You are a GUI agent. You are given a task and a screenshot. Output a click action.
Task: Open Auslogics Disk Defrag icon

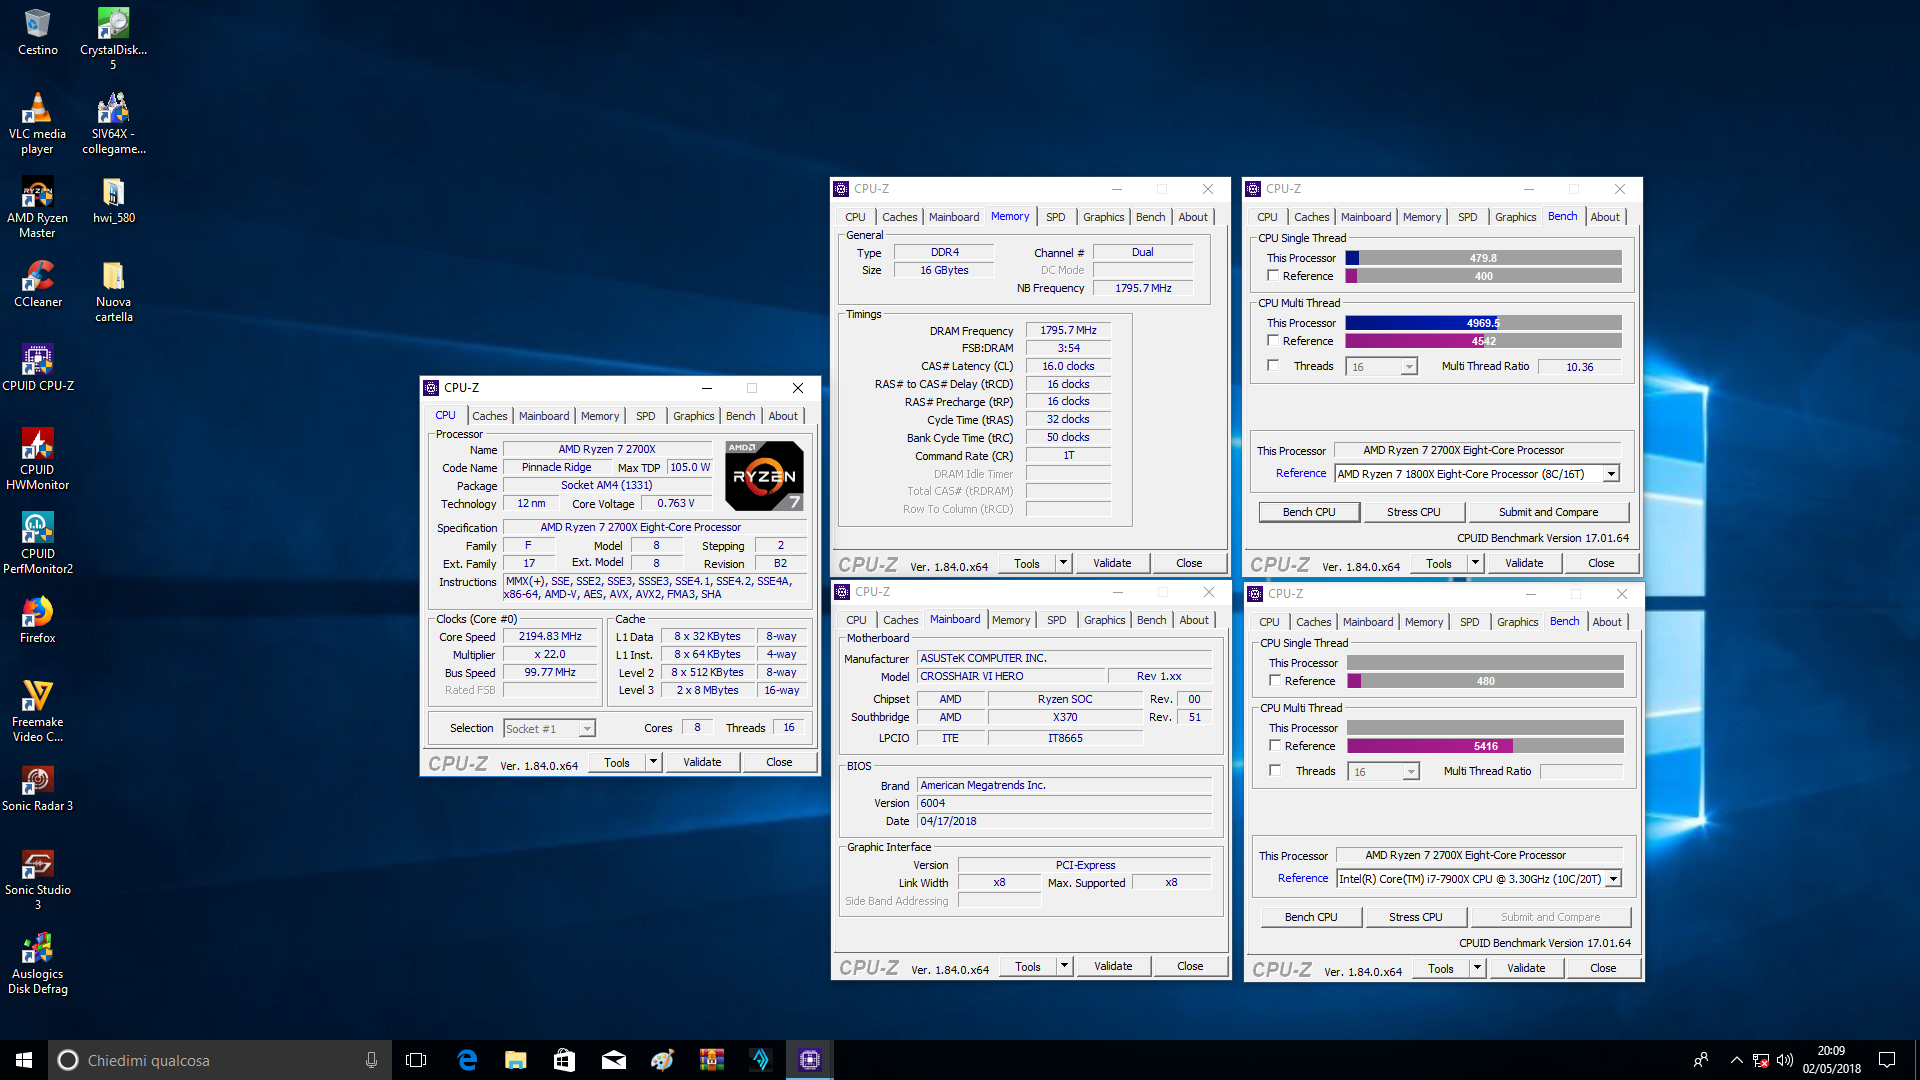[x=37, y=949]
